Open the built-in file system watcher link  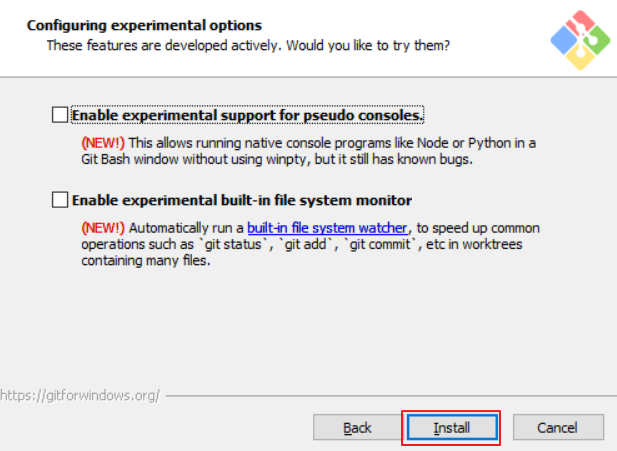[327, 228]
